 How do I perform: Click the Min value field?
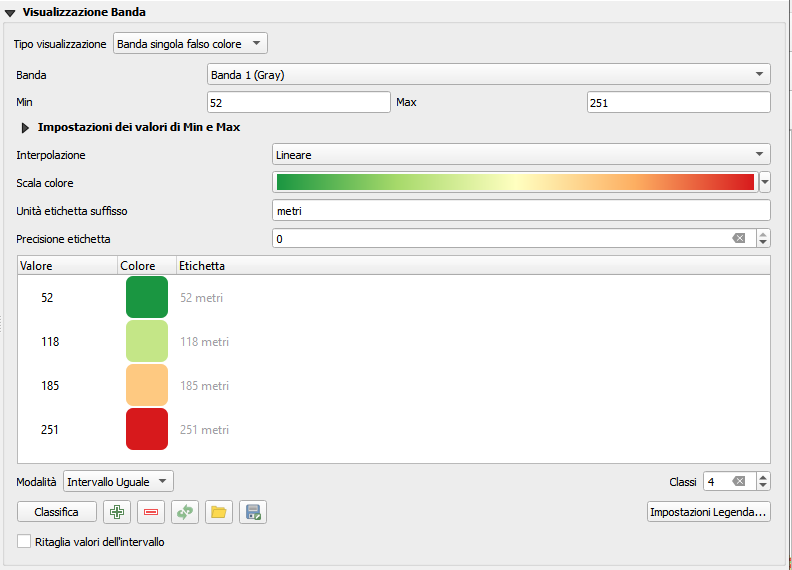pos(299,102)
